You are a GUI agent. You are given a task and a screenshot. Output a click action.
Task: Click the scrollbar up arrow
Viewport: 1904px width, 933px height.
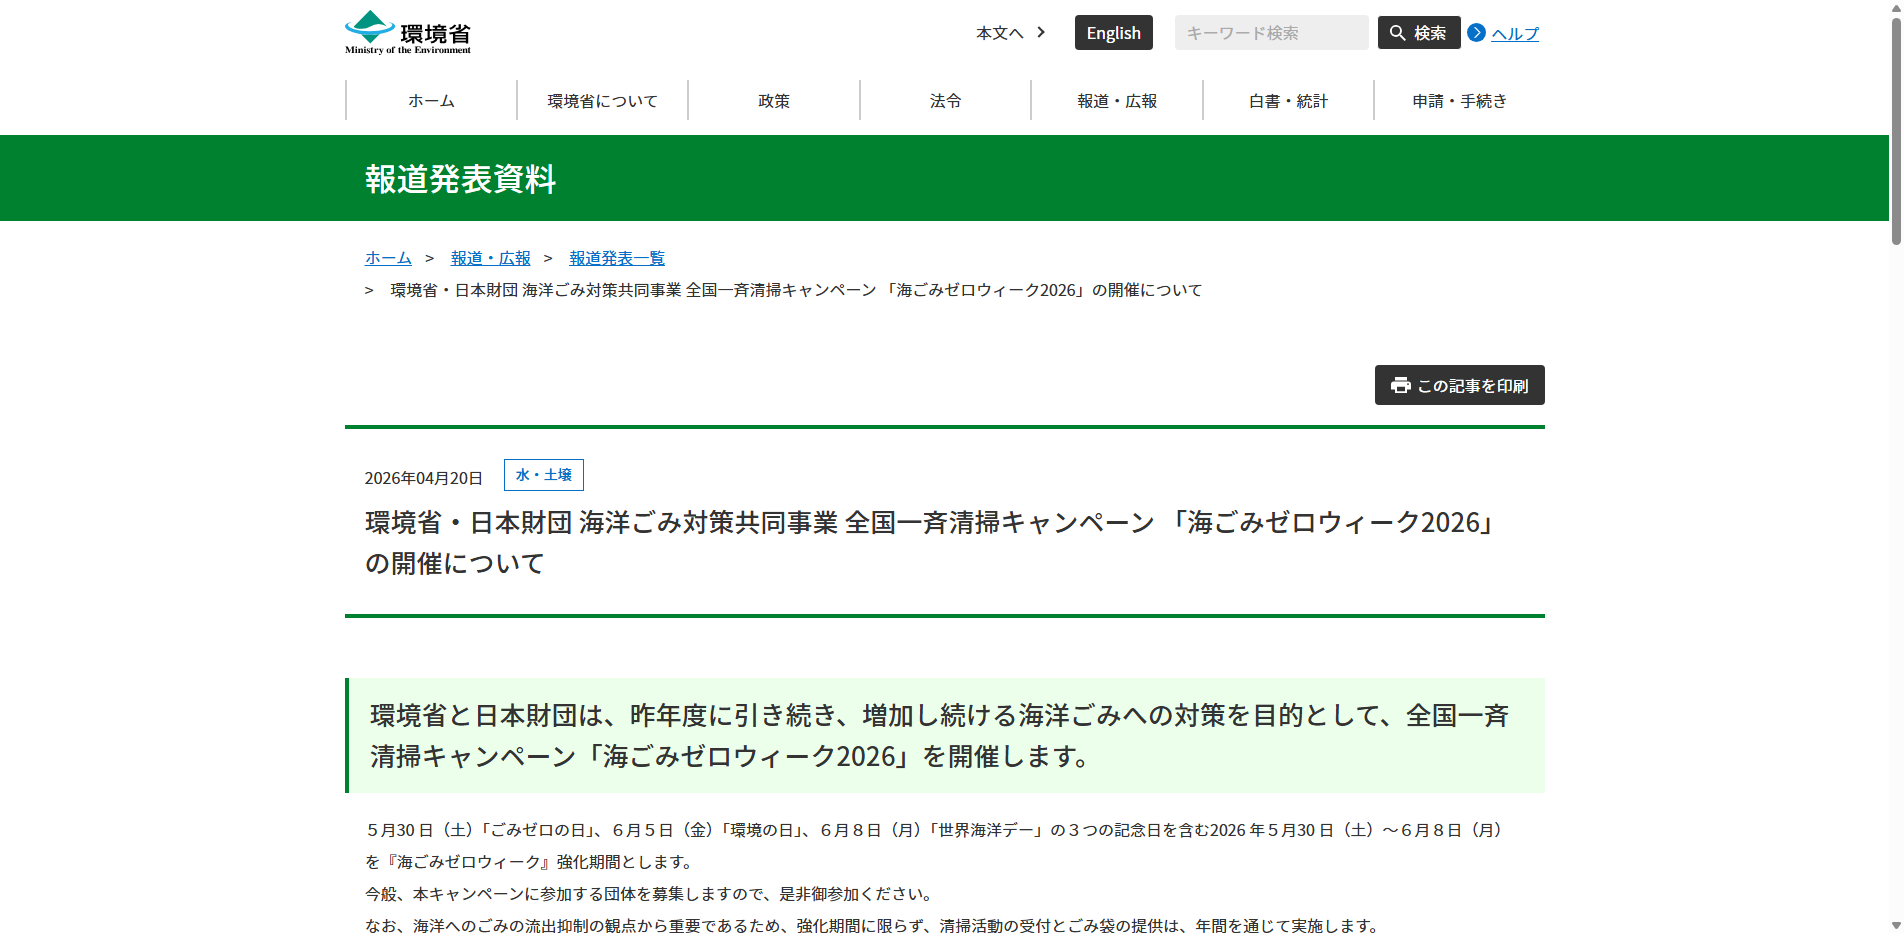click(1895, 8)
